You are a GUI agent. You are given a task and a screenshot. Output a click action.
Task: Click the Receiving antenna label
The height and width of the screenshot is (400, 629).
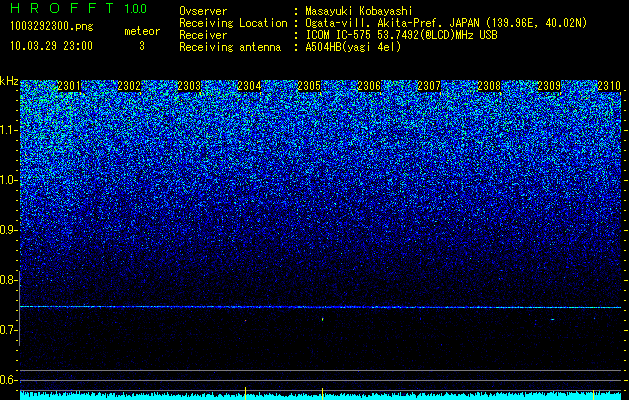tap(230, 47)
